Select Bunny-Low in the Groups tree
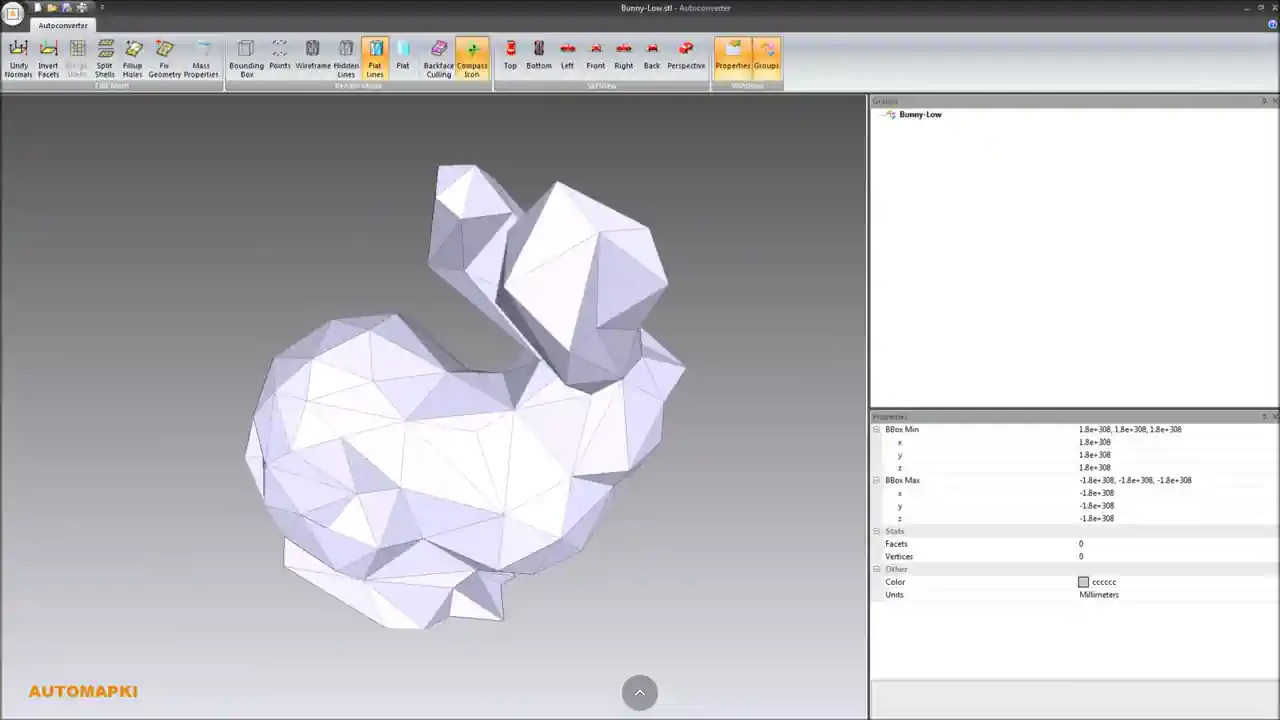This screenshot has height=720, width=1280. pyautogui.click(x=920, y=115)
